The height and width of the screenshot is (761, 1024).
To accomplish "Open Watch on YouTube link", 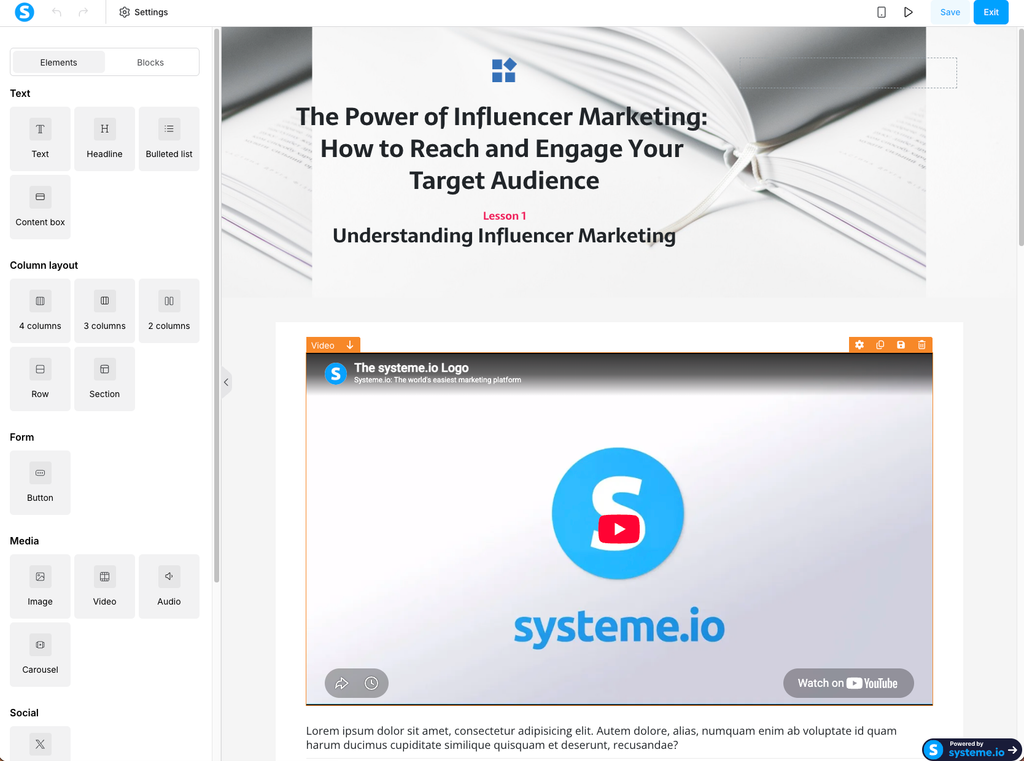I will coord(848,683).
